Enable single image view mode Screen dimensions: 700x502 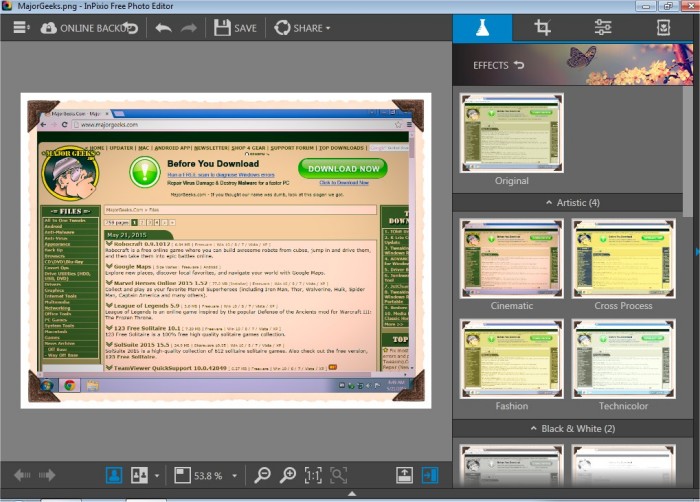pyautogui.click(x=114, y=475)
